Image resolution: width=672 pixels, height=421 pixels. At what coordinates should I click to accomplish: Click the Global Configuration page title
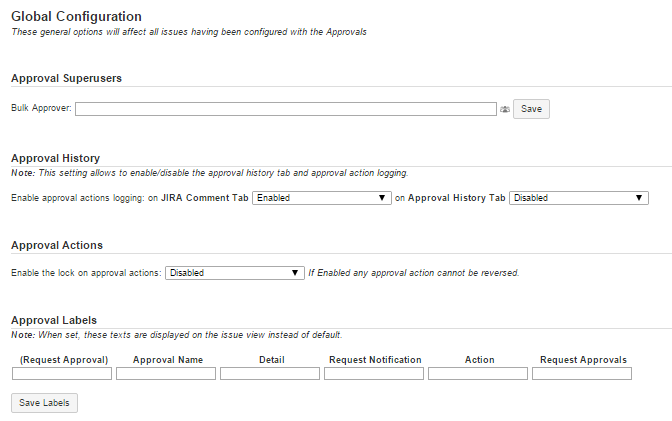[x=76, y=16]
